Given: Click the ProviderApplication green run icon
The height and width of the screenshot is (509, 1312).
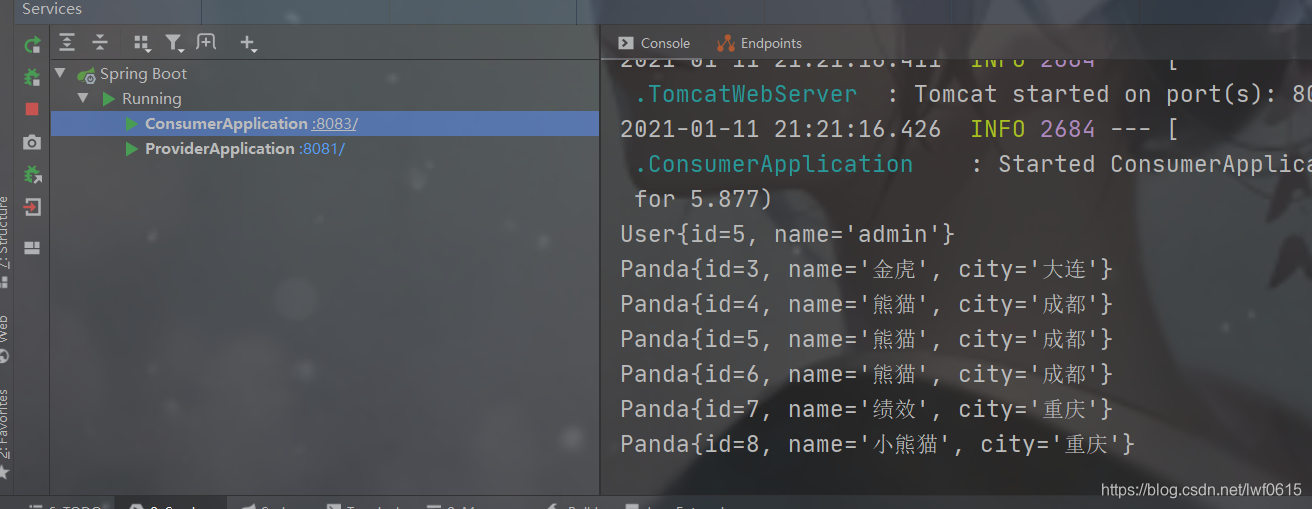Looking at the screenshot, I should [131, 149].
